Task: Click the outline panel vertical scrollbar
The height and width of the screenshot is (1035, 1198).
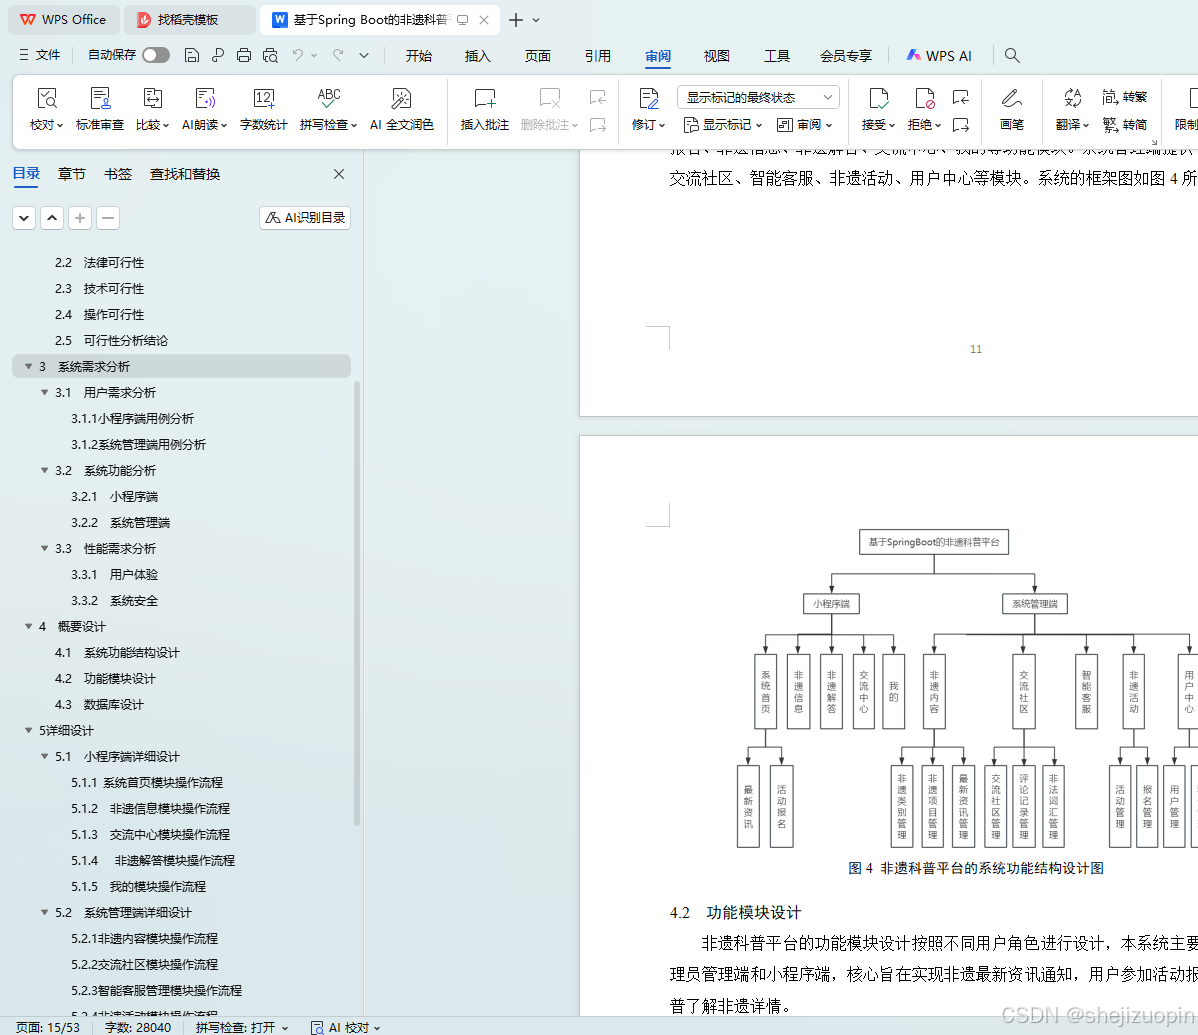Action: (356, 603)
